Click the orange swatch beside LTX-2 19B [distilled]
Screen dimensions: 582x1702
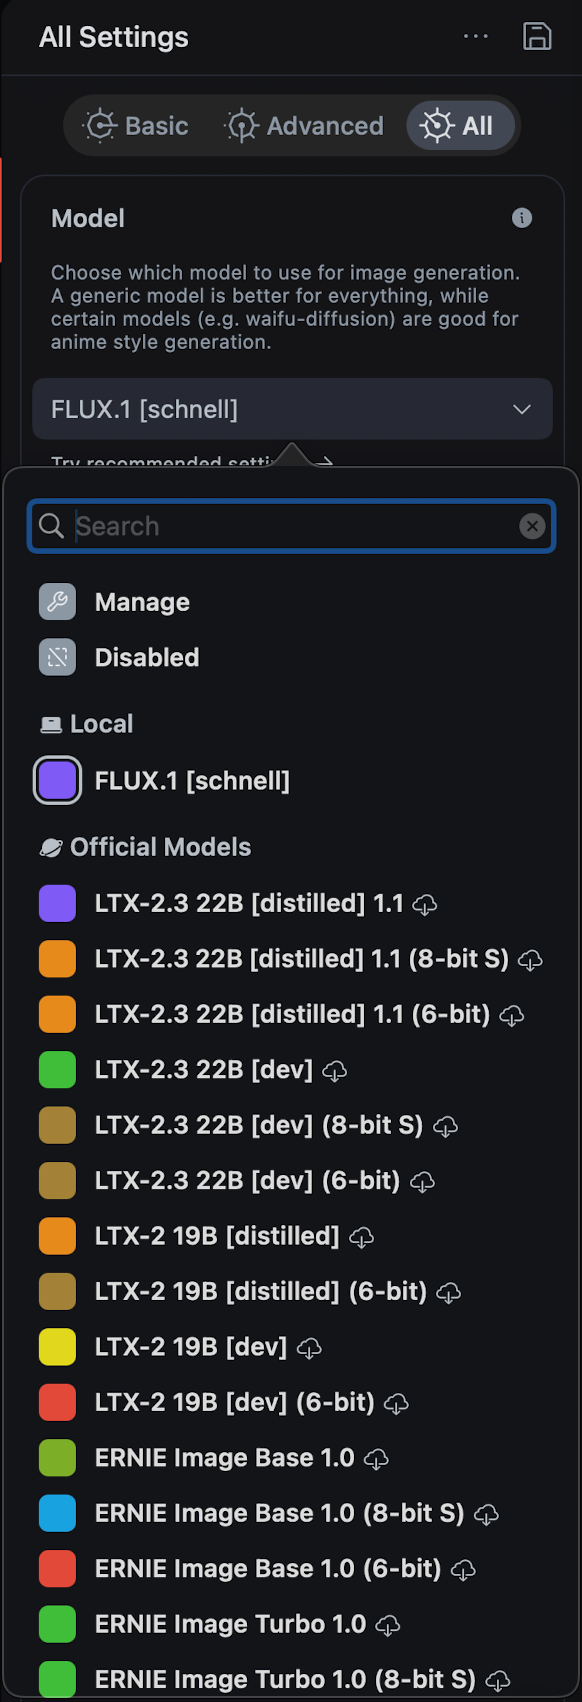pyautogui.click(x=57, y=1235)
